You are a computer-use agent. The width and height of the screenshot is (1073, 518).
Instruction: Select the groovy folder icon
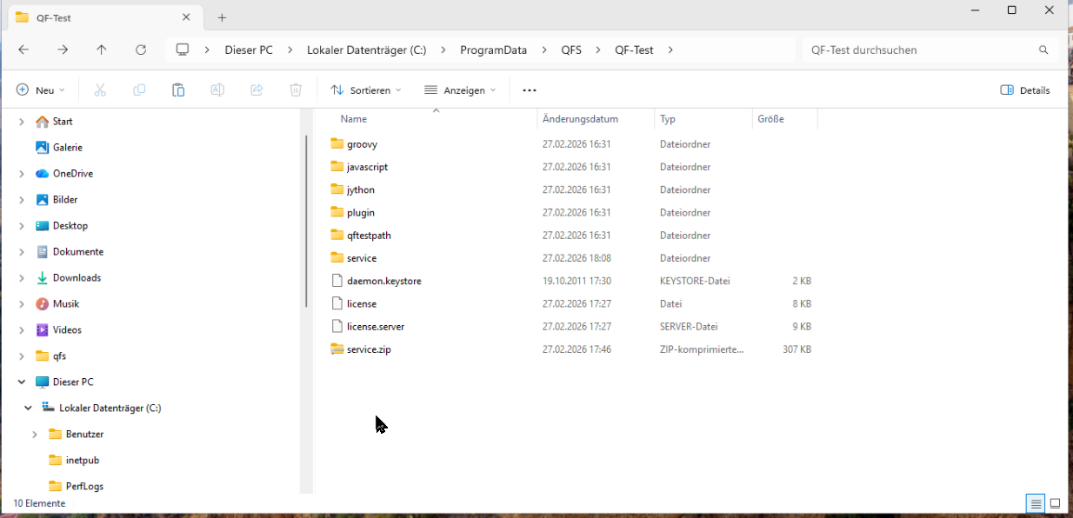336,144
